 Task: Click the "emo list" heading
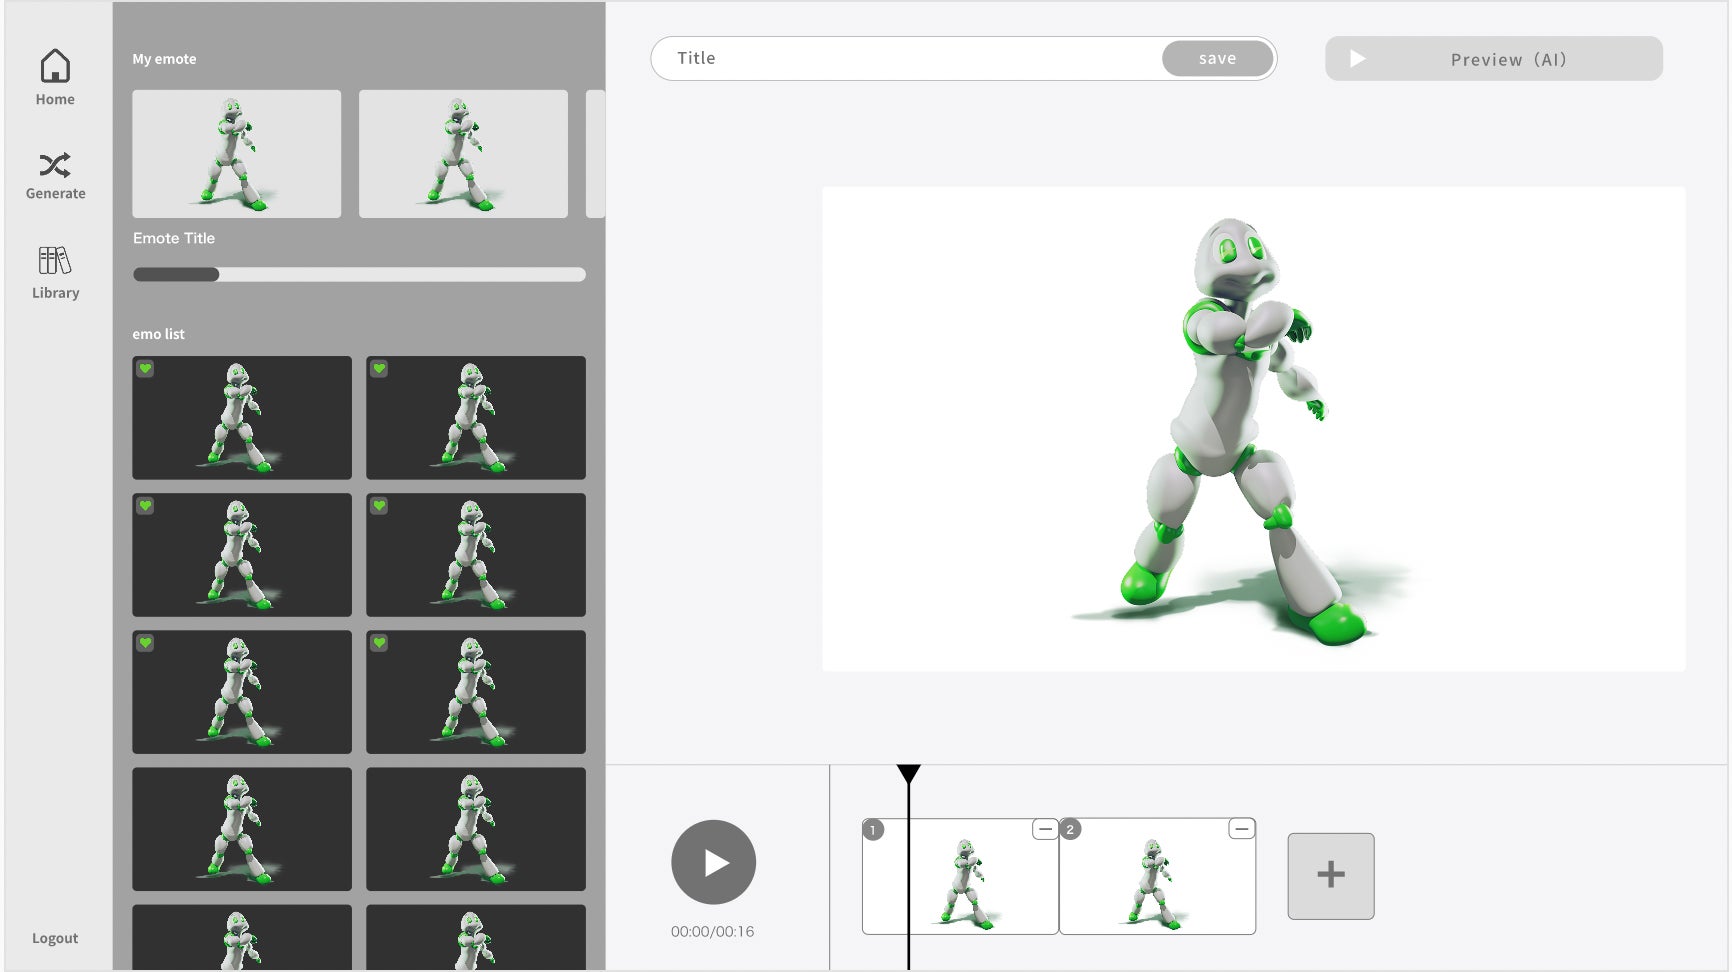(159, 334)
